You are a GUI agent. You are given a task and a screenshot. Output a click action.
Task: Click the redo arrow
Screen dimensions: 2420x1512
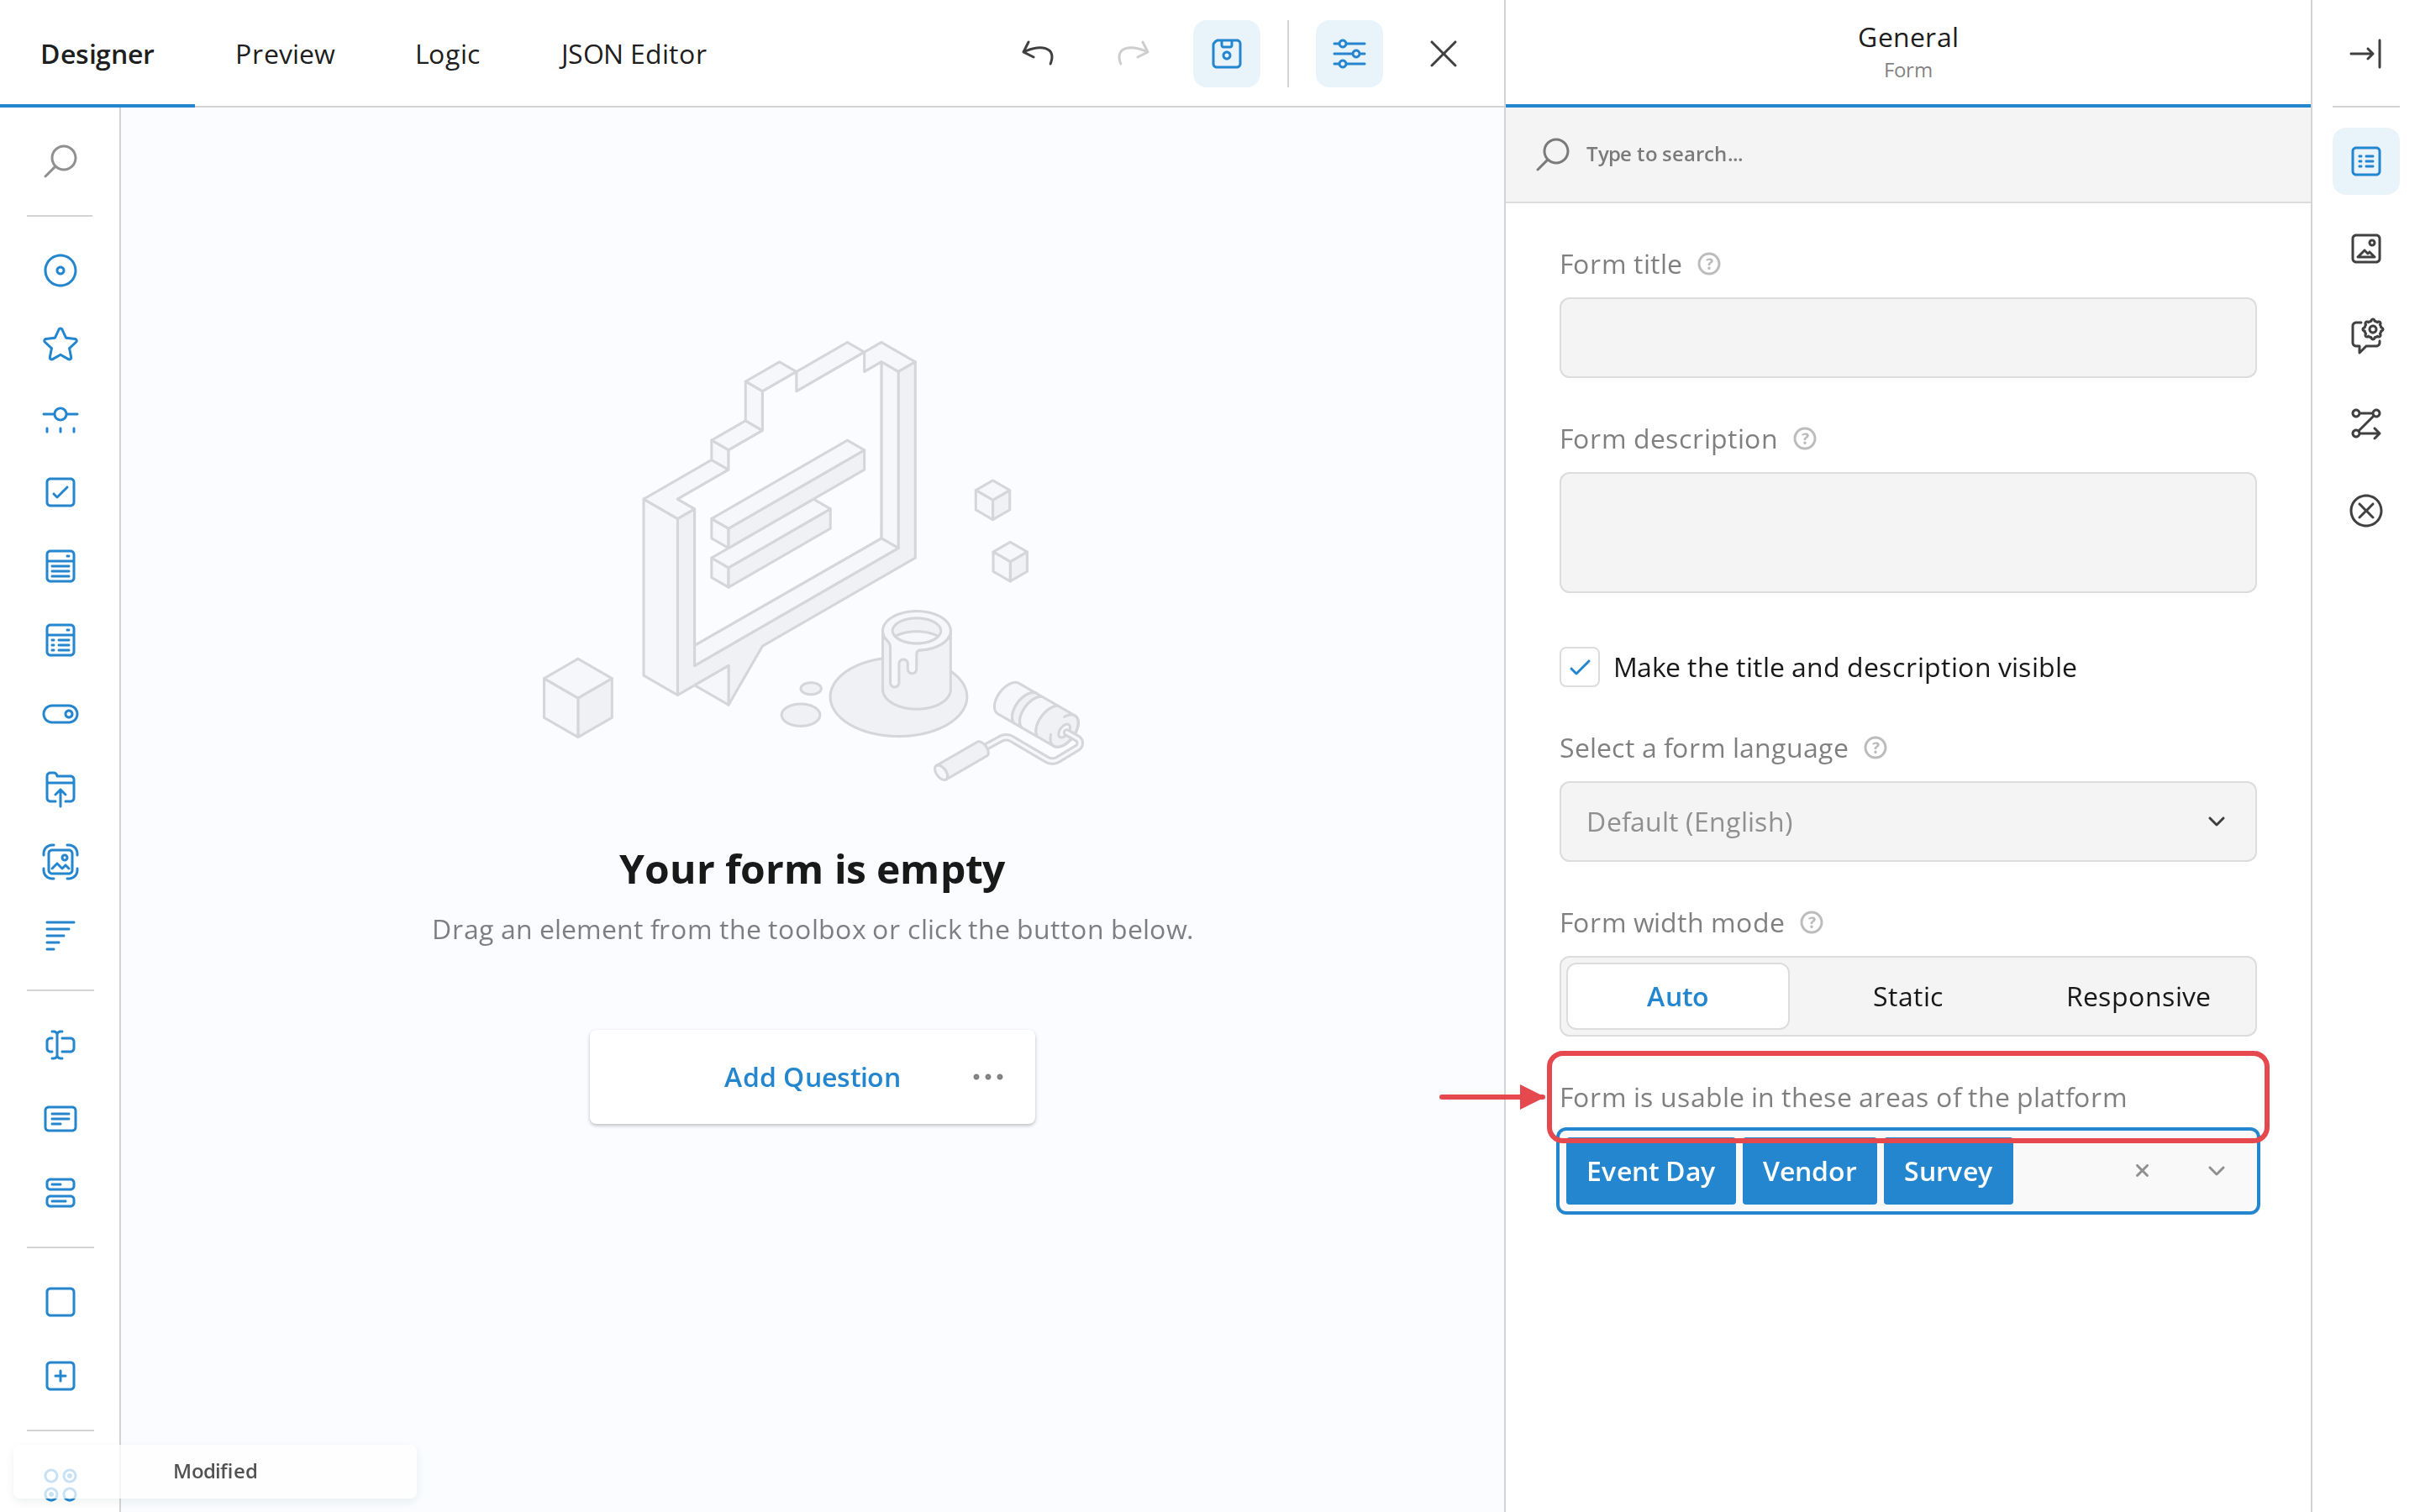[x=1132, y=53]
